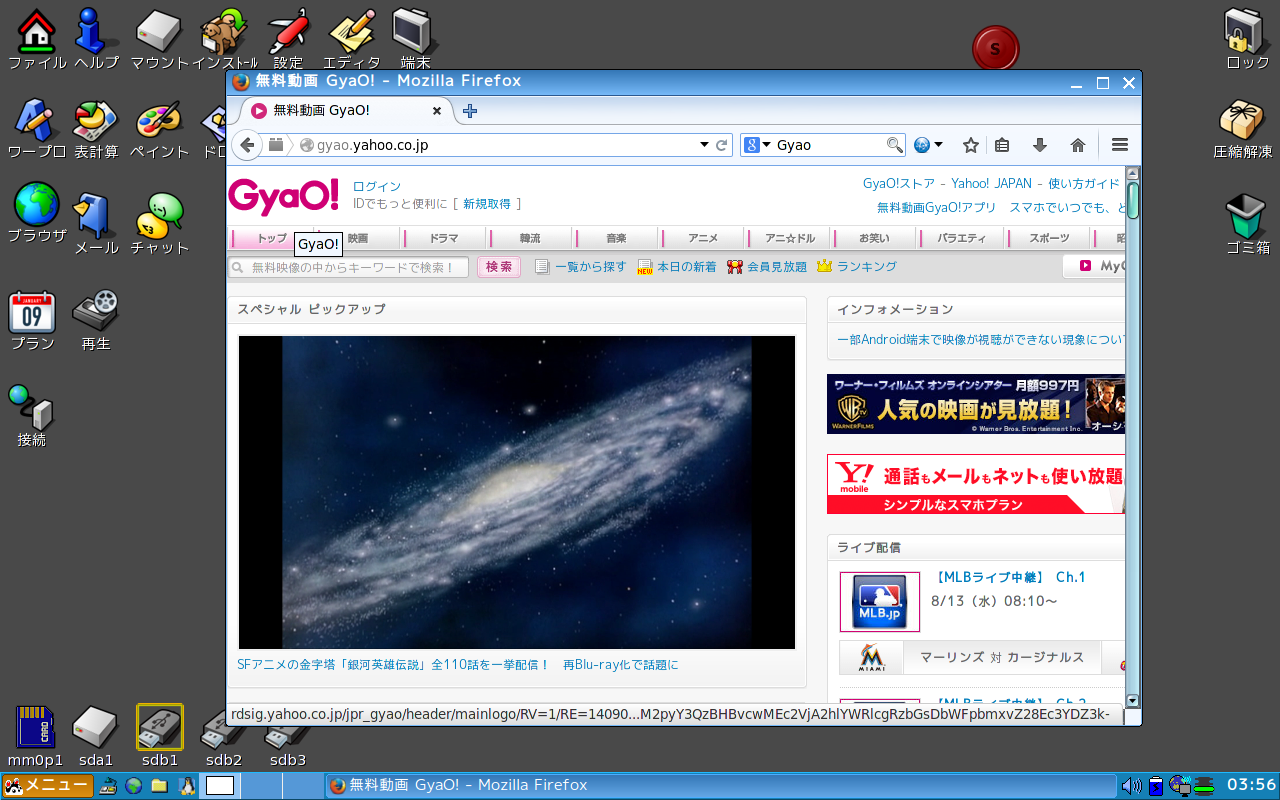Go to the Firefox home page icon

point(1078,145)
